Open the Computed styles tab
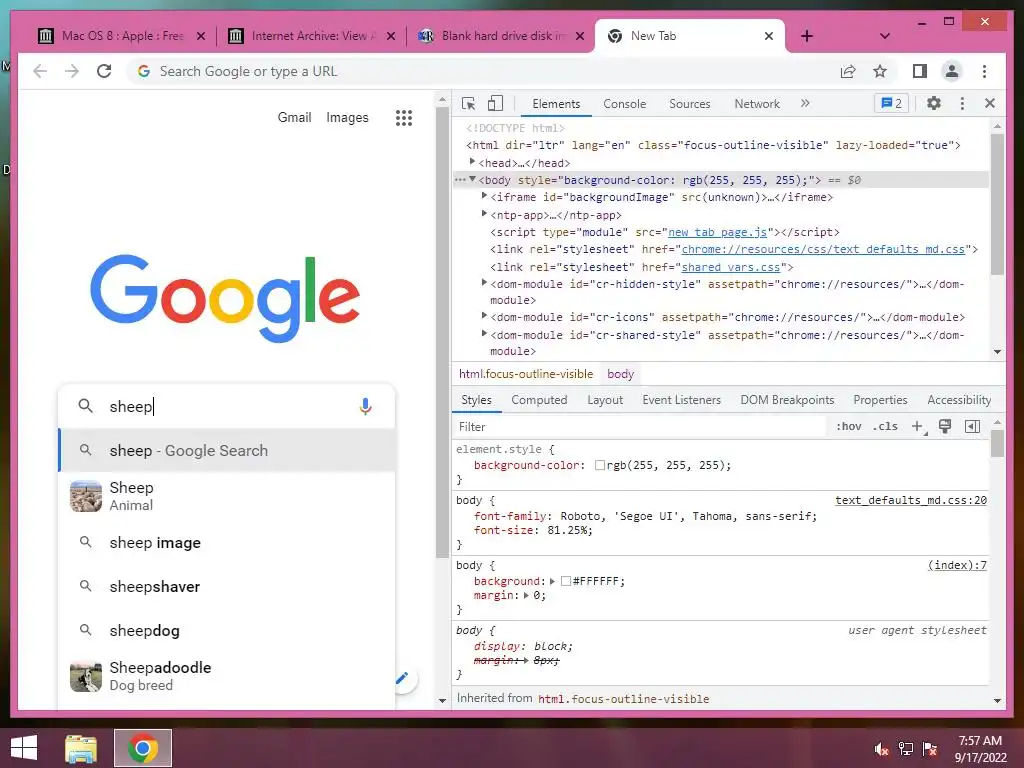This screenshot has width=1024, height=768. coord(539,400)
